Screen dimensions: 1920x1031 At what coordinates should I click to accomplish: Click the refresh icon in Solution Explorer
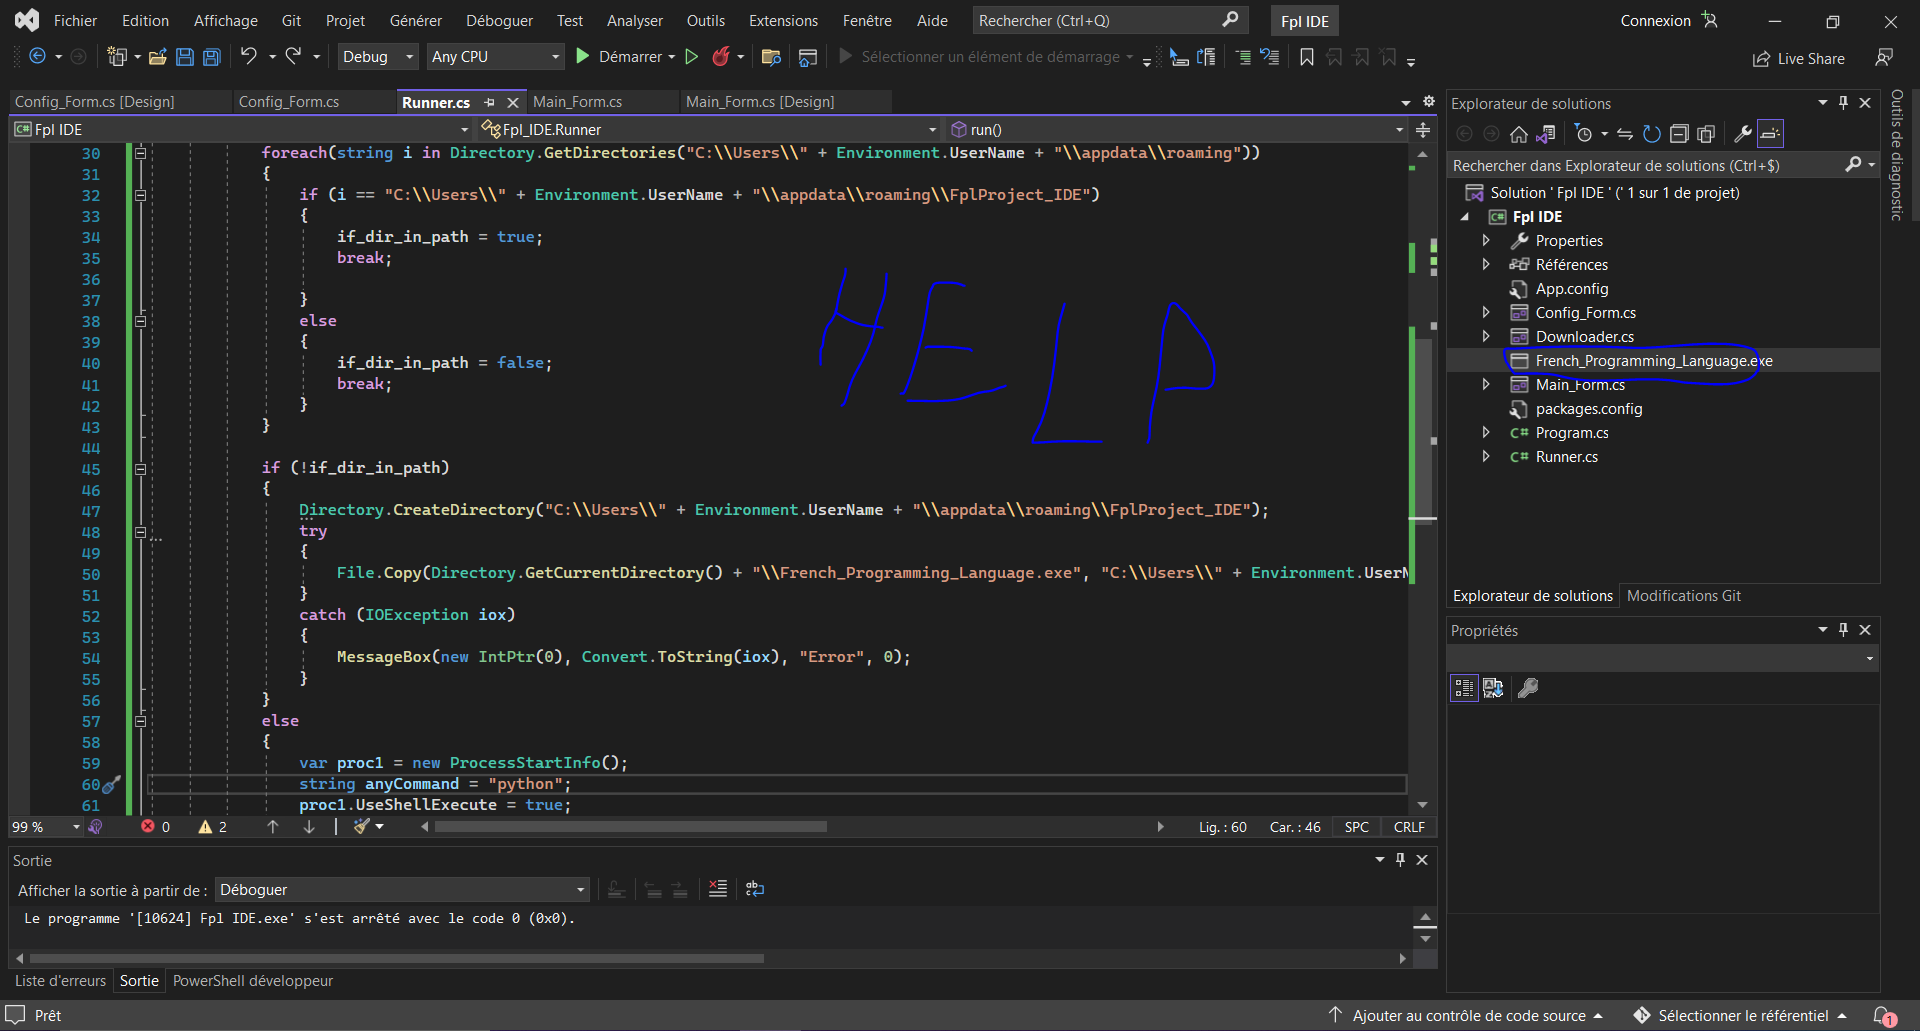(x=1652, y=134)
